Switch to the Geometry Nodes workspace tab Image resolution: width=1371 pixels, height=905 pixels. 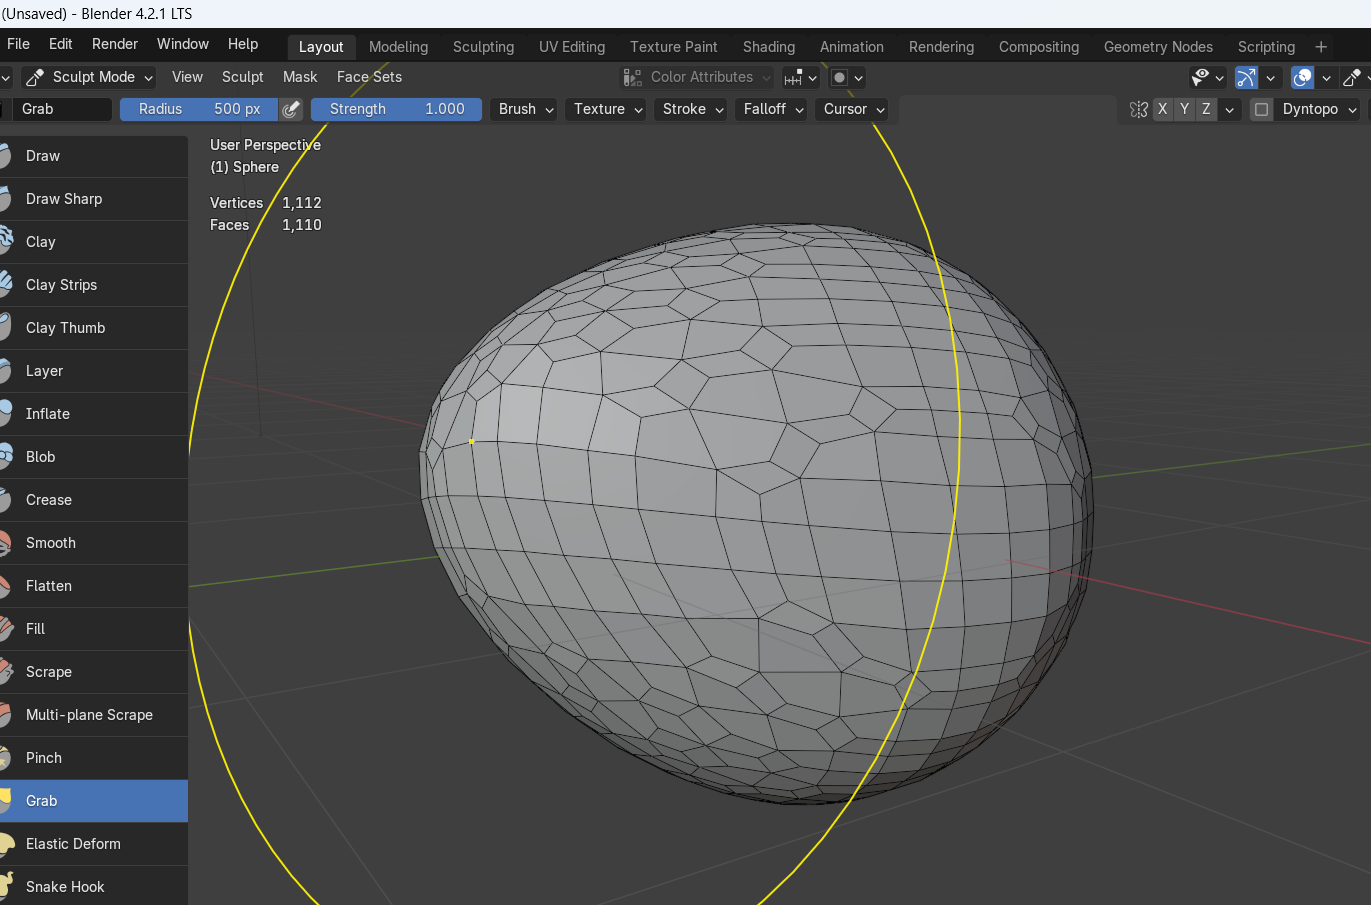pyautogui.click(x=1158, y=47)
